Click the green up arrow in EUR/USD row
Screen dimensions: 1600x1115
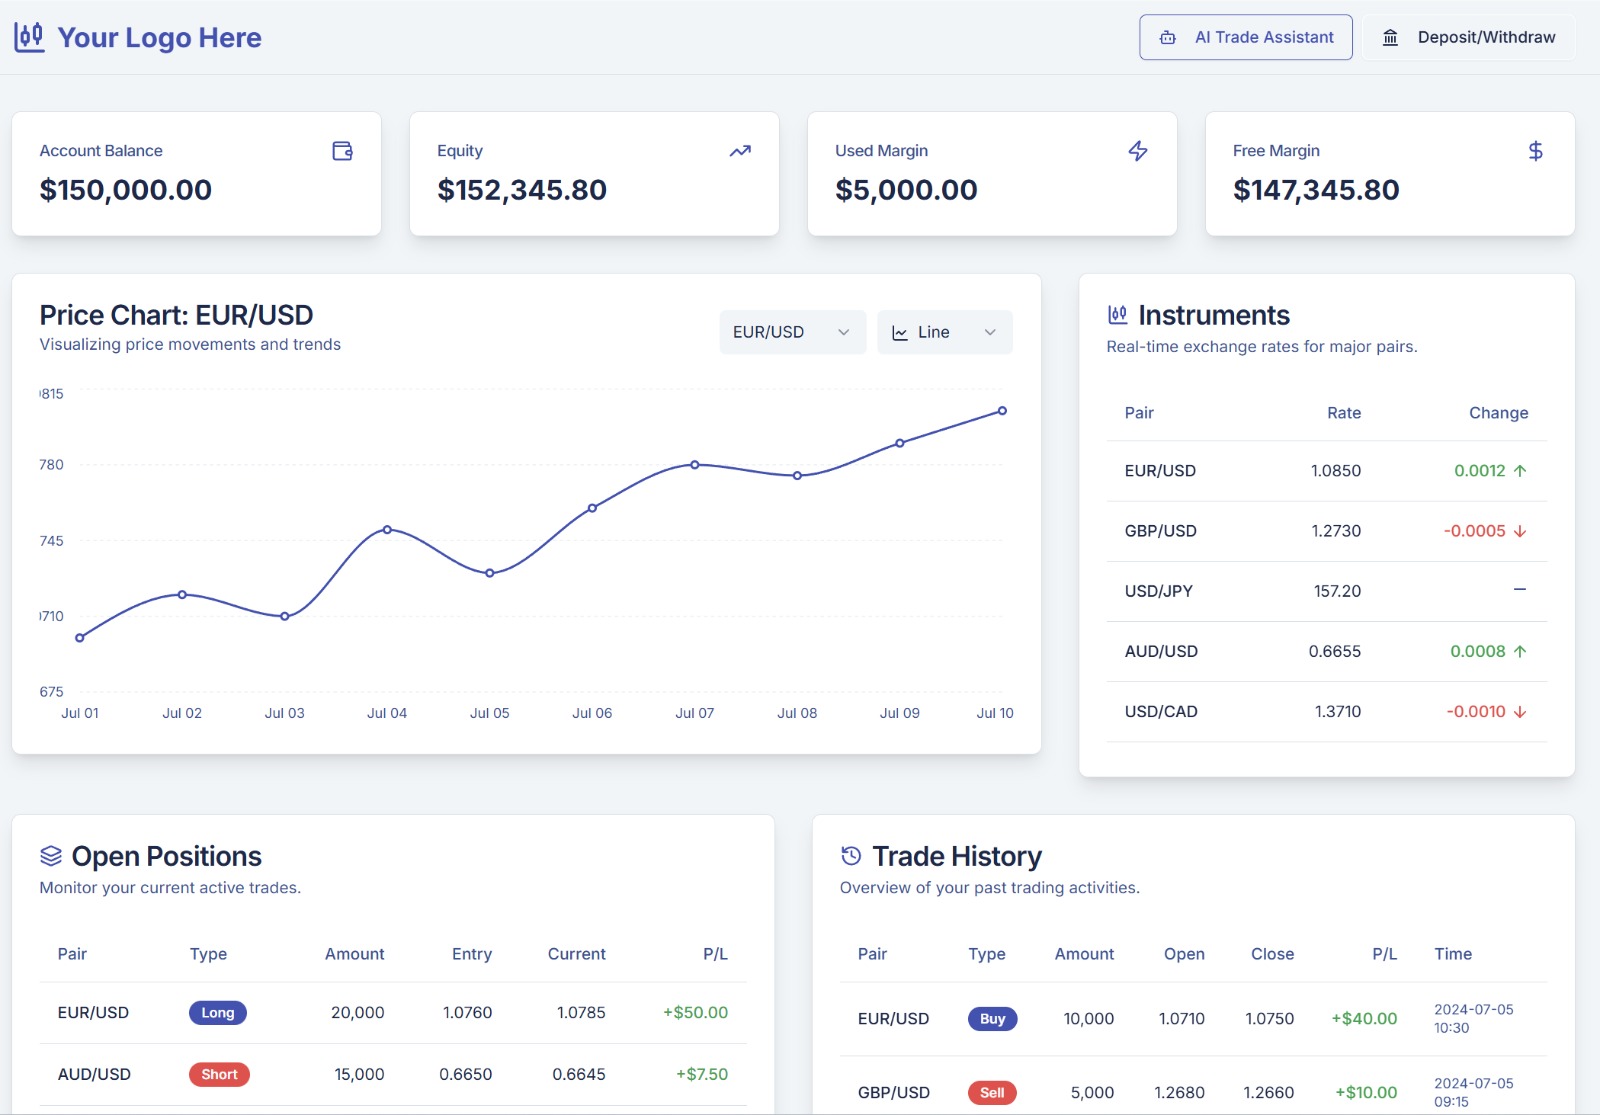coord(1520,471)
